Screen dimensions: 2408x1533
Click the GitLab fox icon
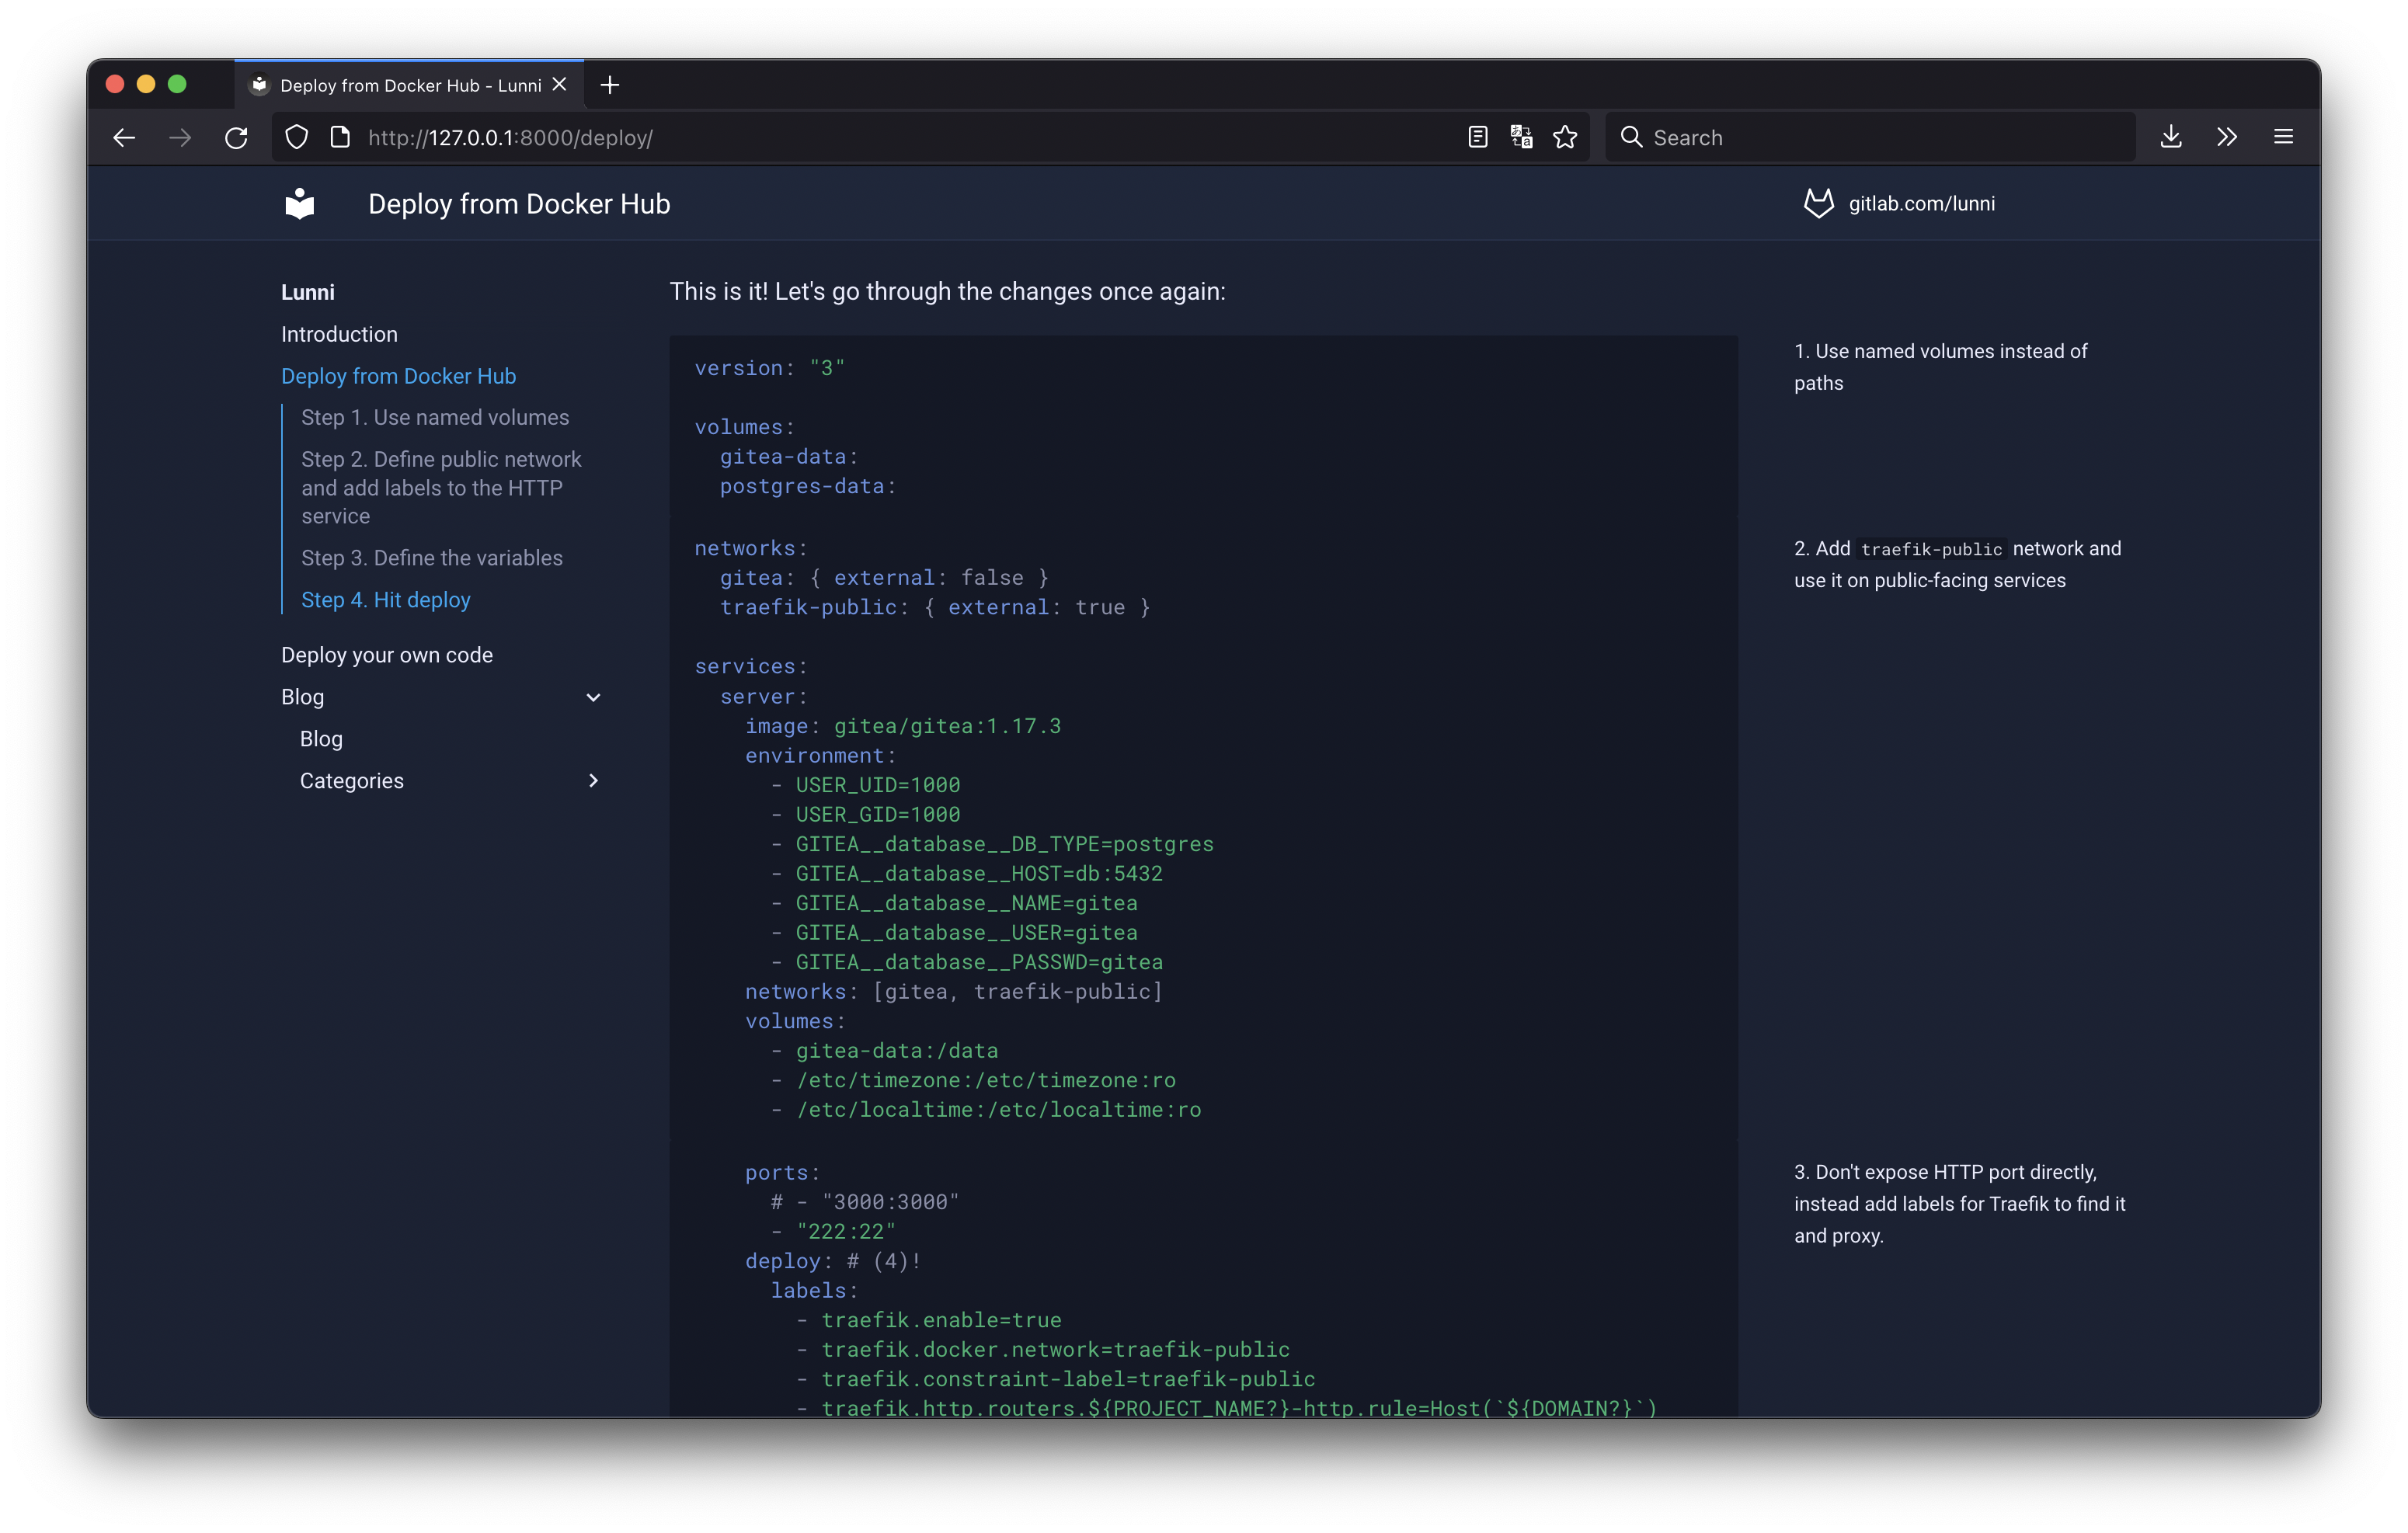pyautogui.click(x=1818, y=203)
